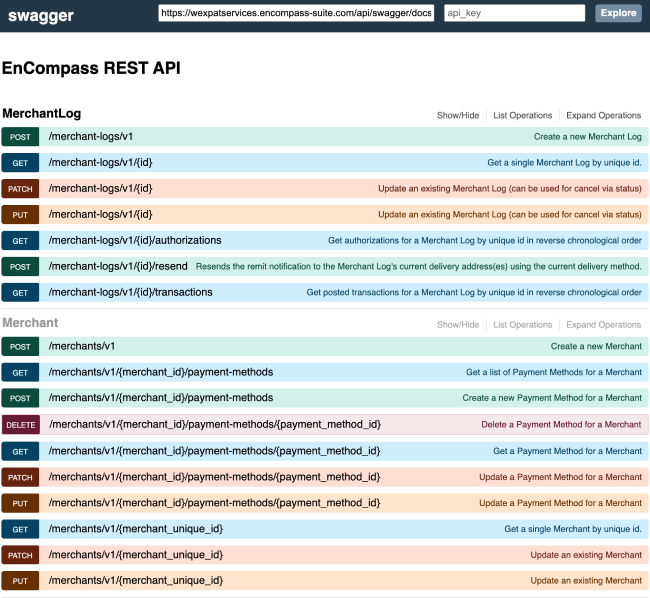The width and height of the screenshot is (650, 598).
Task: Open PATCH /merchants/v1/{merchant_unique_id} path
Action: (x=136, y=555)
